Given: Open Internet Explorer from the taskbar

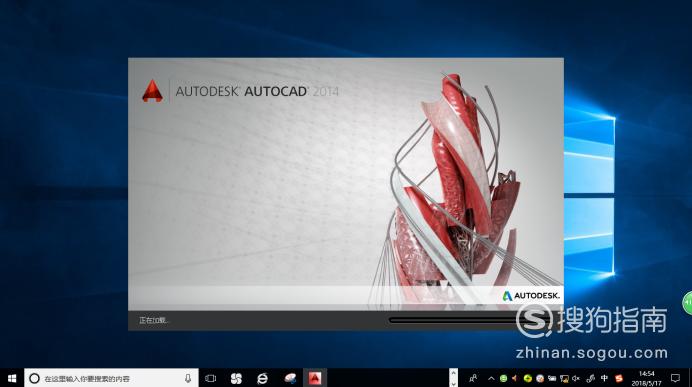Looking at the screenshot, I should 263,378.
